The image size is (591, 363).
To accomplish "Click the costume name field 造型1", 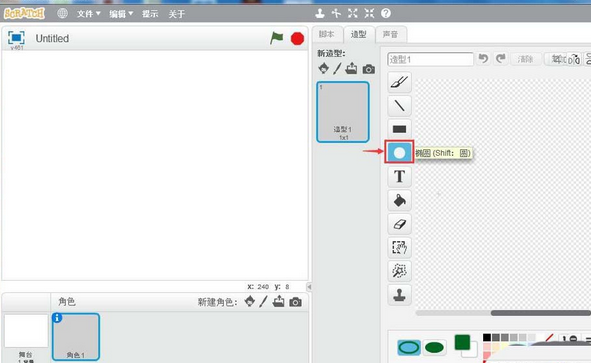I will tap(430, 60).
